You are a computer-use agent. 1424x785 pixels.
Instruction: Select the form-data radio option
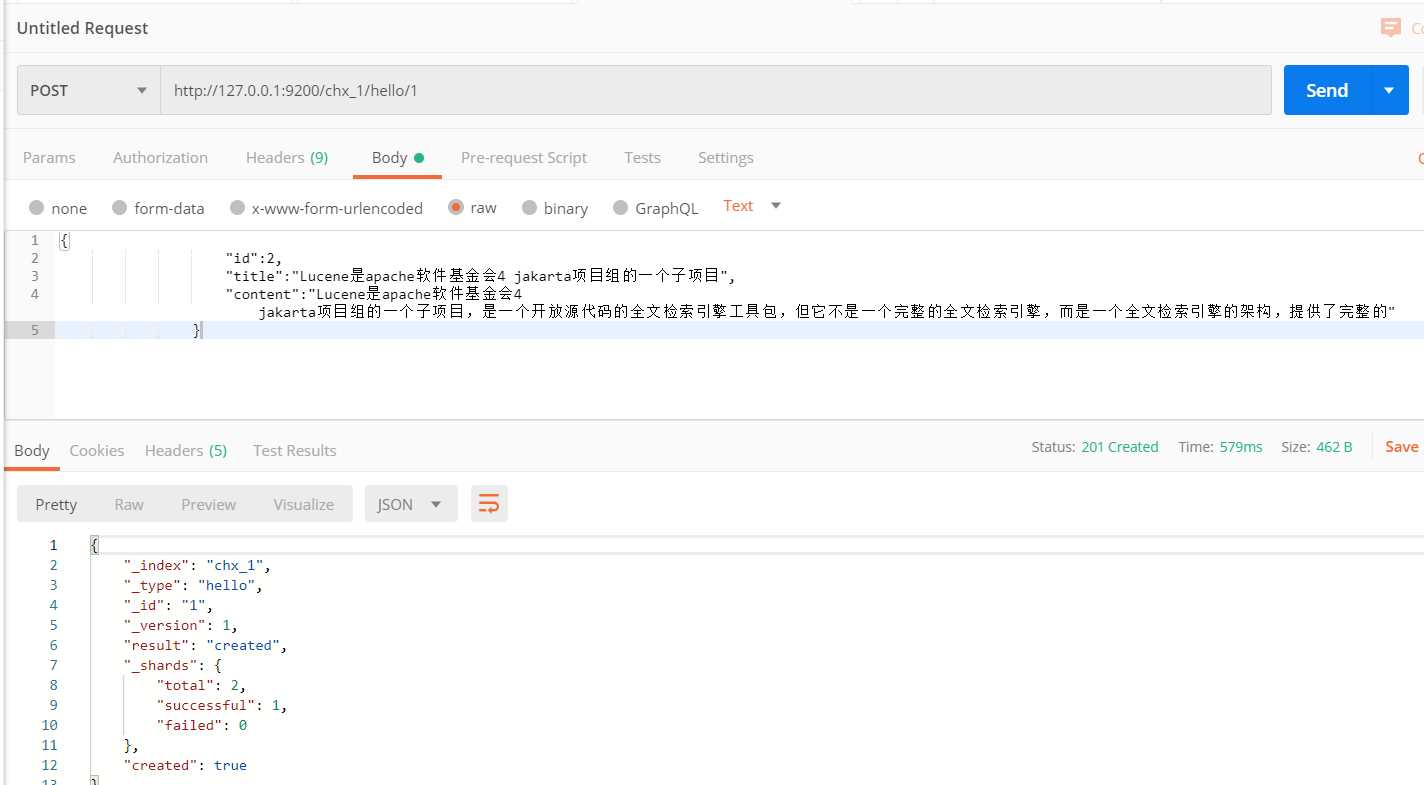[x=120, y=208]
